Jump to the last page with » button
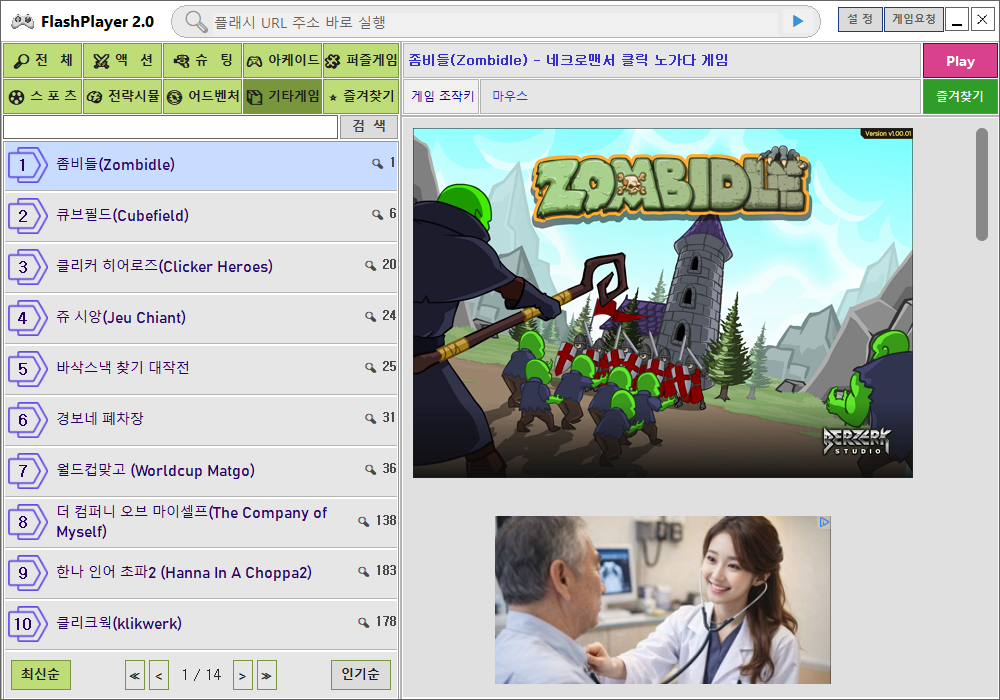Screen dimensions: 1000x700 (x=267, y=675)
